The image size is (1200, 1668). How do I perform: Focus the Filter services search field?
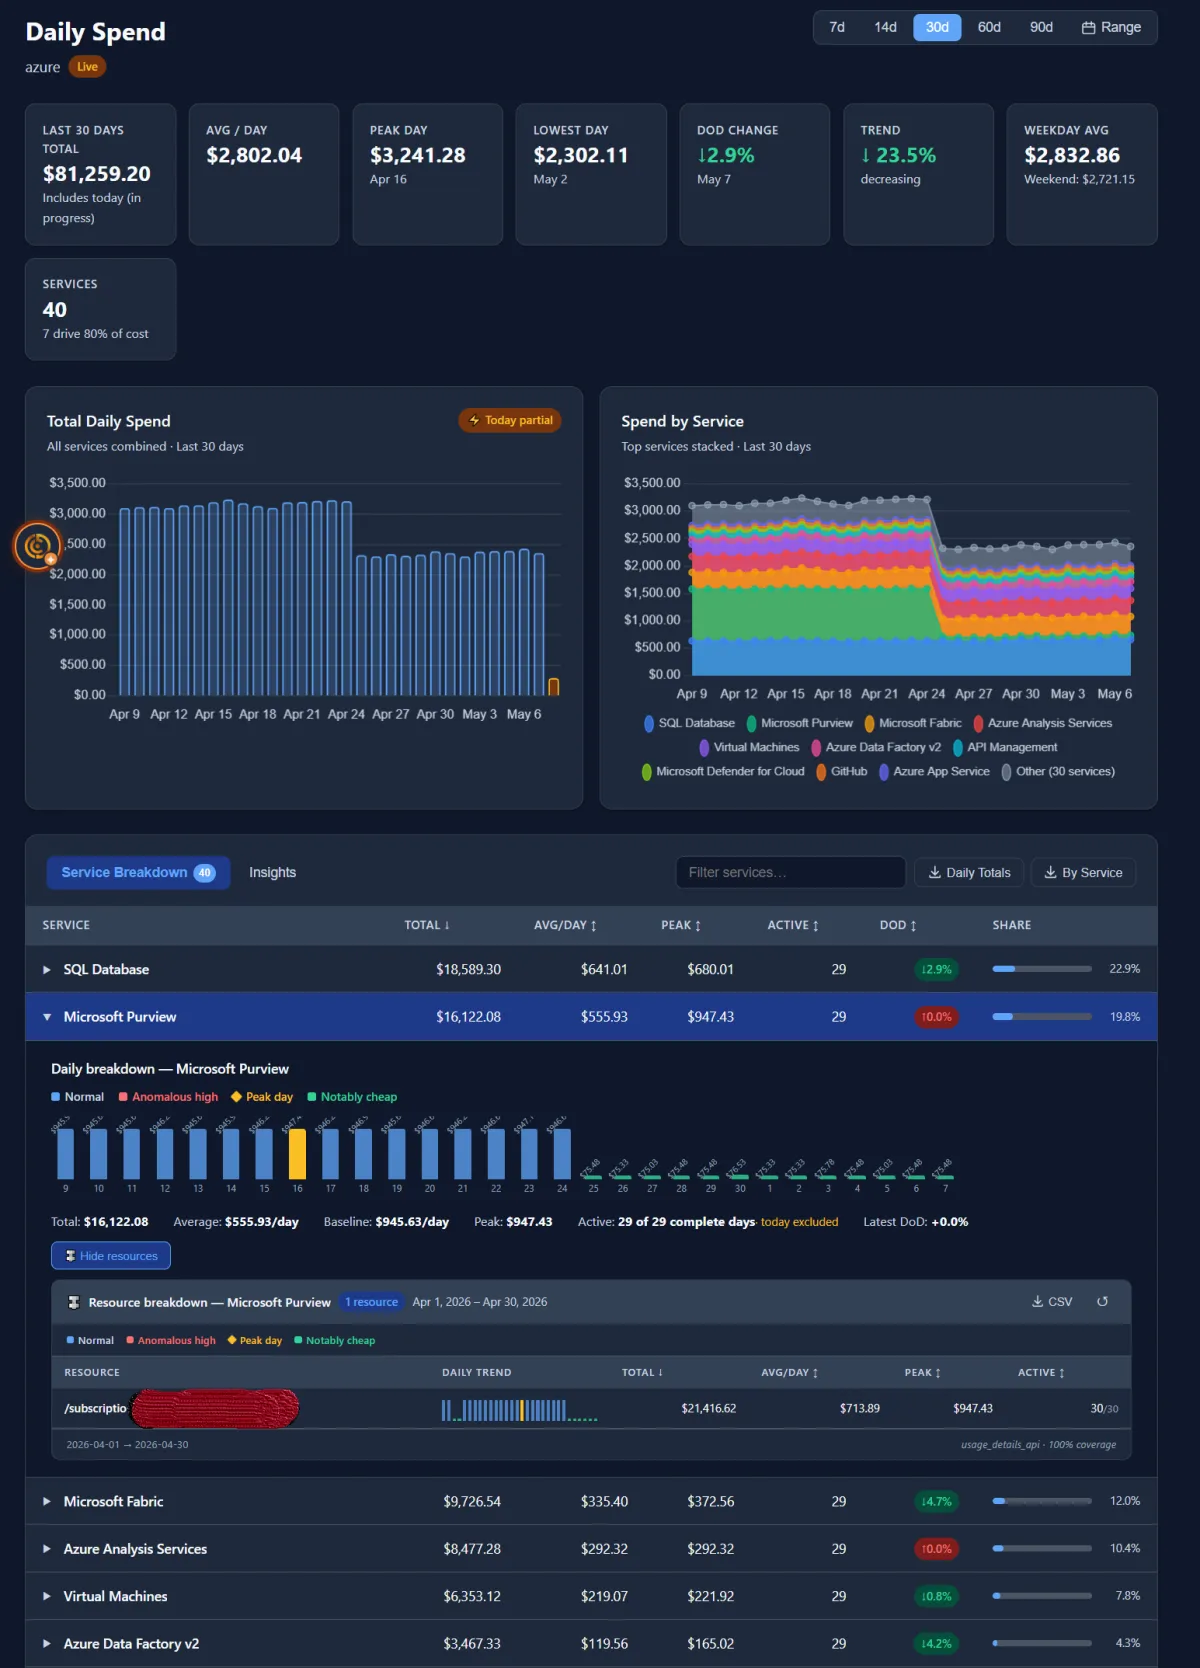(790, 872)
